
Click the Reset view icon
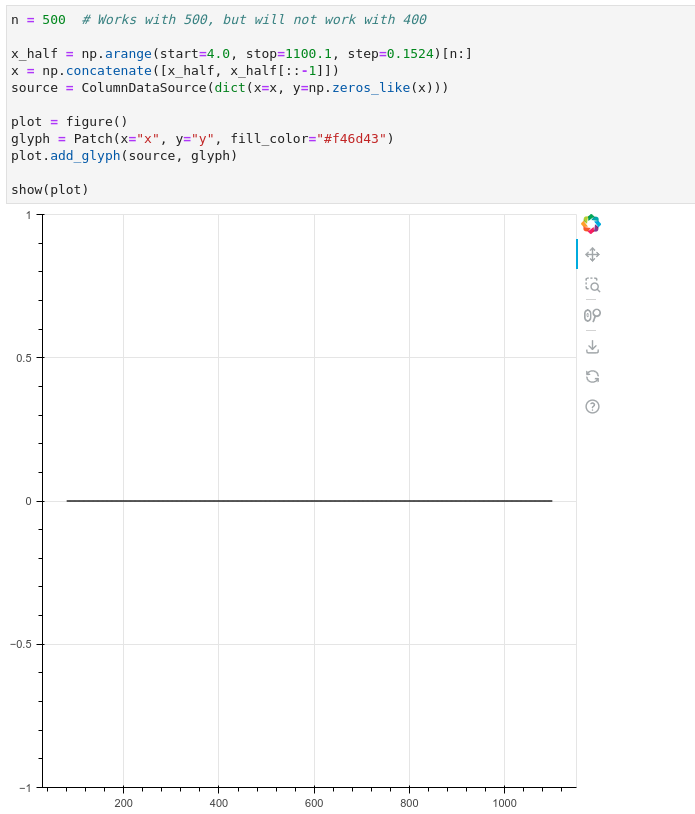click(592, 376)
